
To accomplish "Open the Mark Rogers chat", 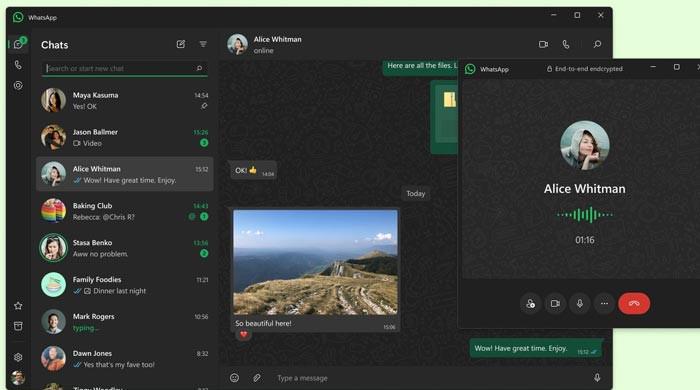I will pos(125,322).
